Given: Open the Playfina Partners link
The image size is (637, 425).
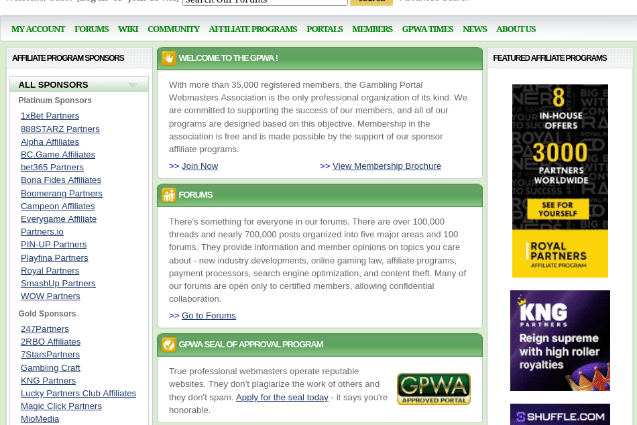Looking at the screenshot, I should 54,258.
